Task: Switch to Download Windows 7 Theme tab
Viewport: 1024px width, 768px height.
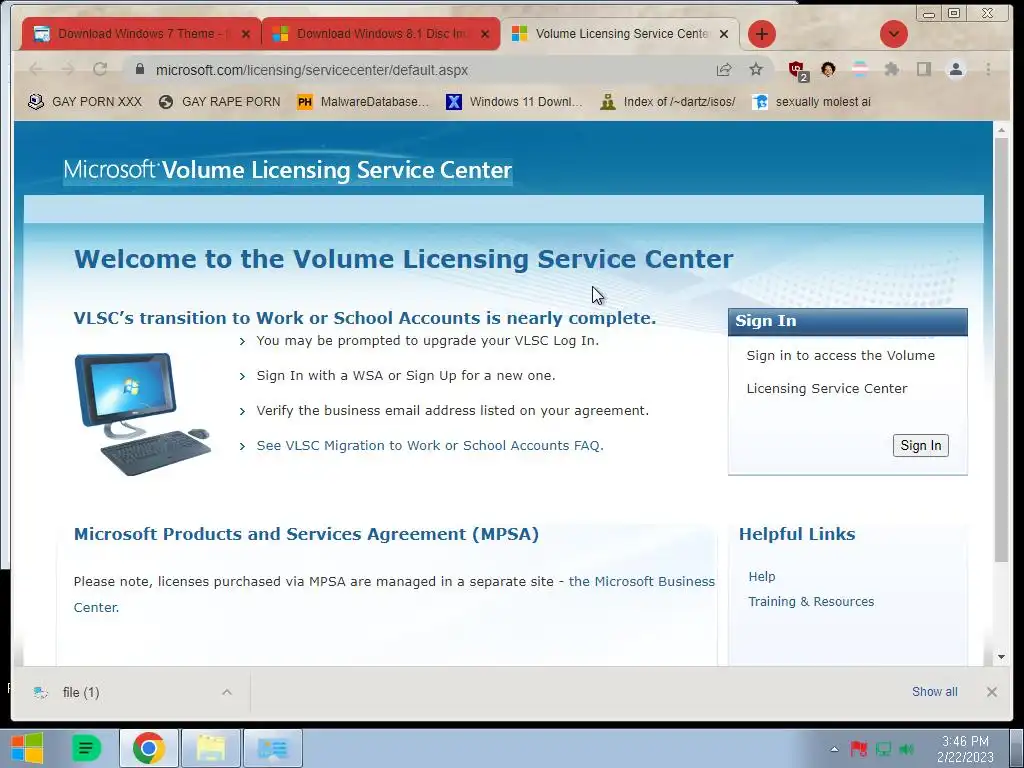Action: (142, 33)
